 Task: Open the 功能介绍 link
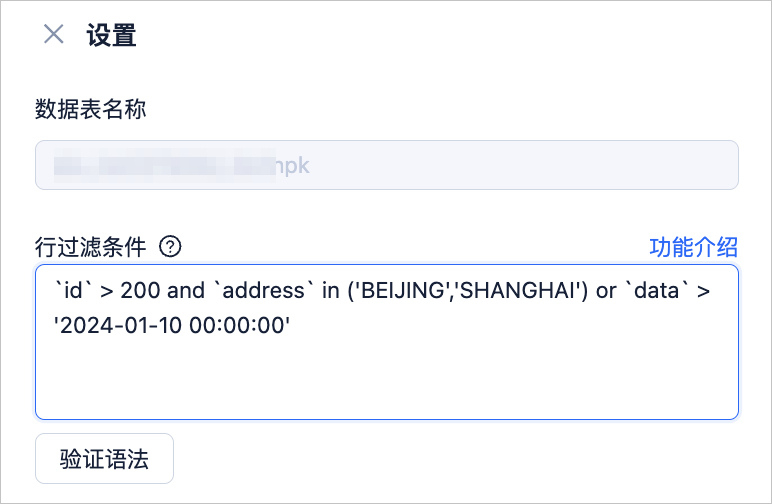click(x=693, y=247)
